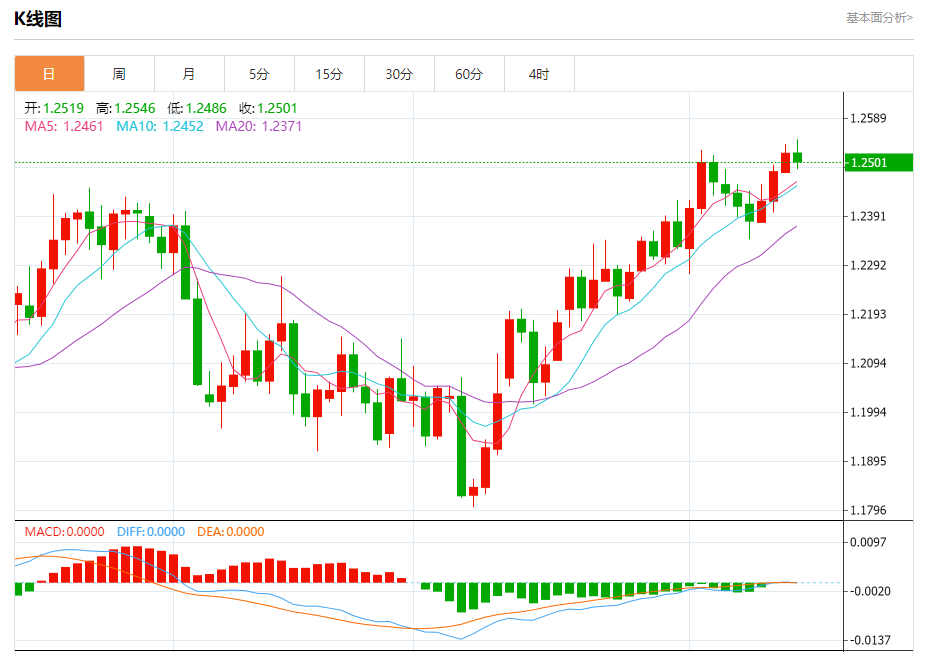Open the 4时 timeframe tab
Screen dimensions: 926x652
[x=539, y=74]
